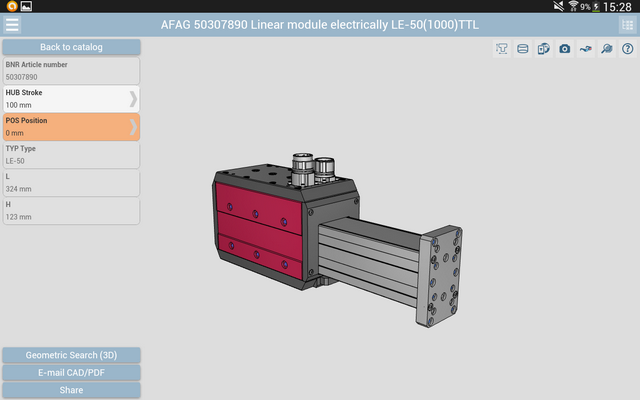Open the multi-device view icon
640x400 pixels.
(x=544, y=48)
